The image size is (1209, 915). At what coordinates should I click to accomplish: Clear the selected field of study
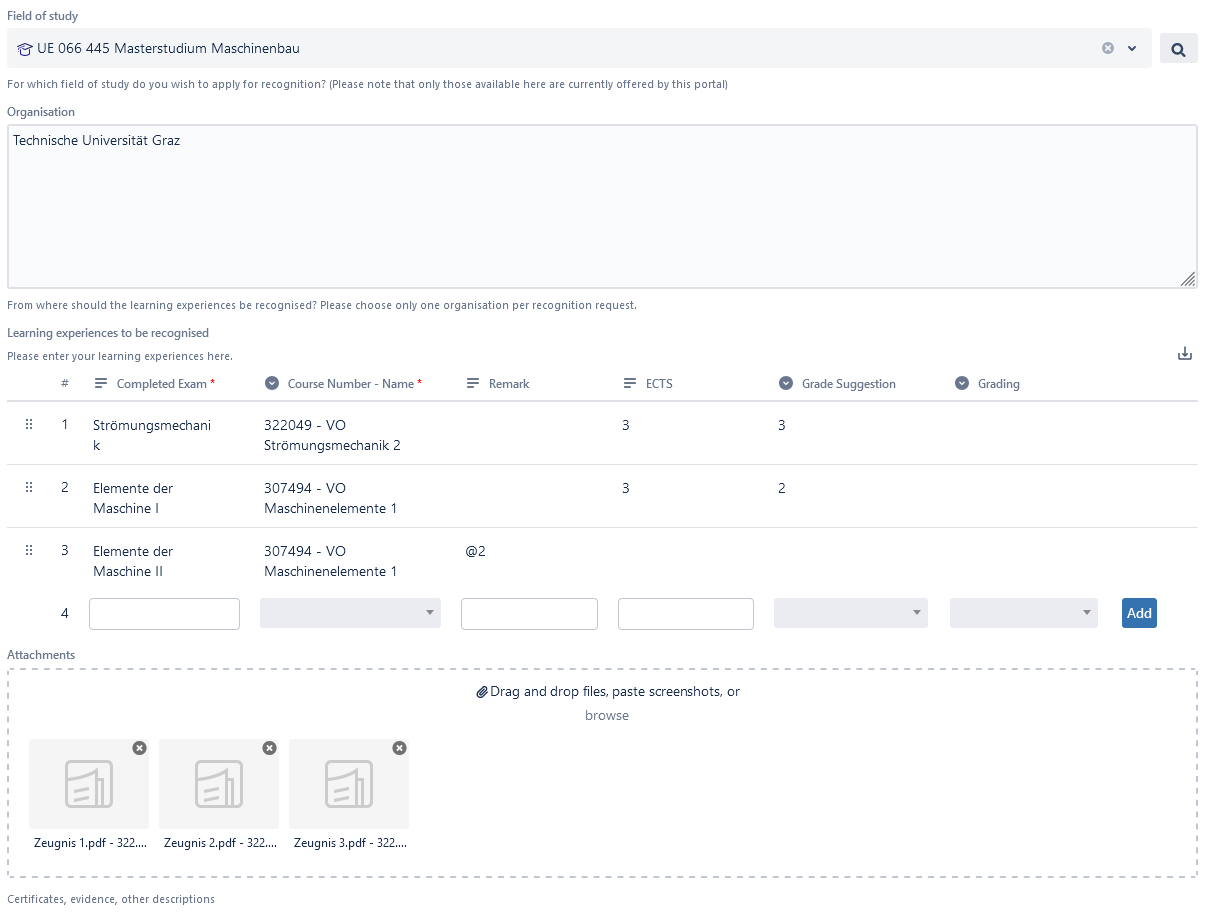[x=1108, y=48]
